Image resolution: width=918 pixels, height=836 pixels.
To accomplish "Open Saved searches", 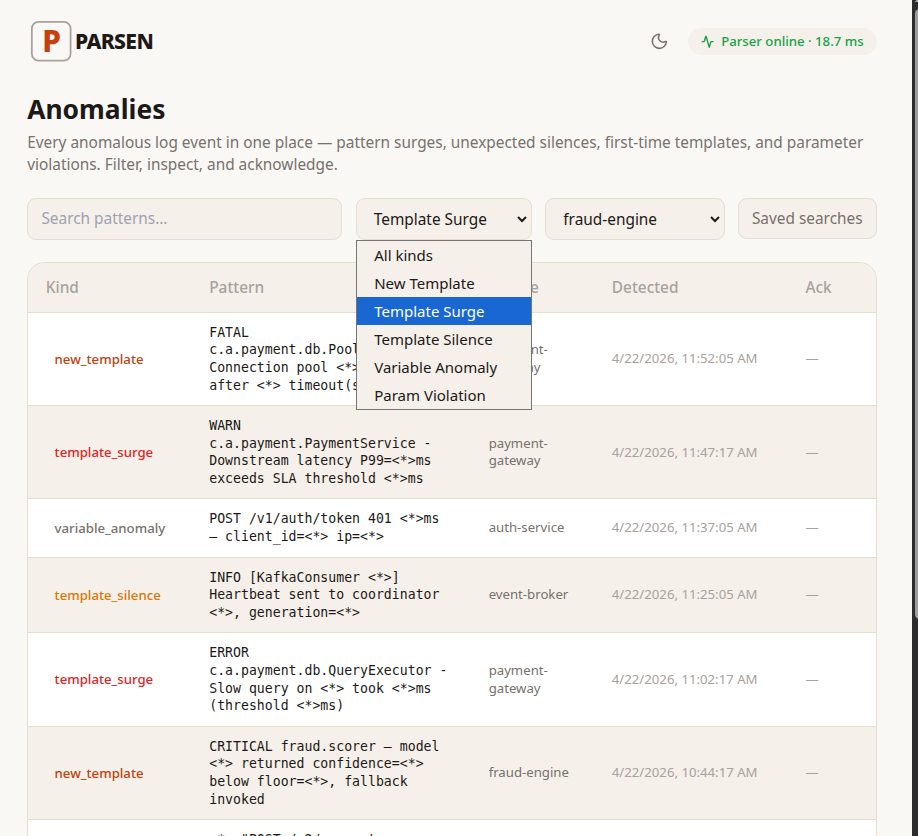I will coord(807,218).
